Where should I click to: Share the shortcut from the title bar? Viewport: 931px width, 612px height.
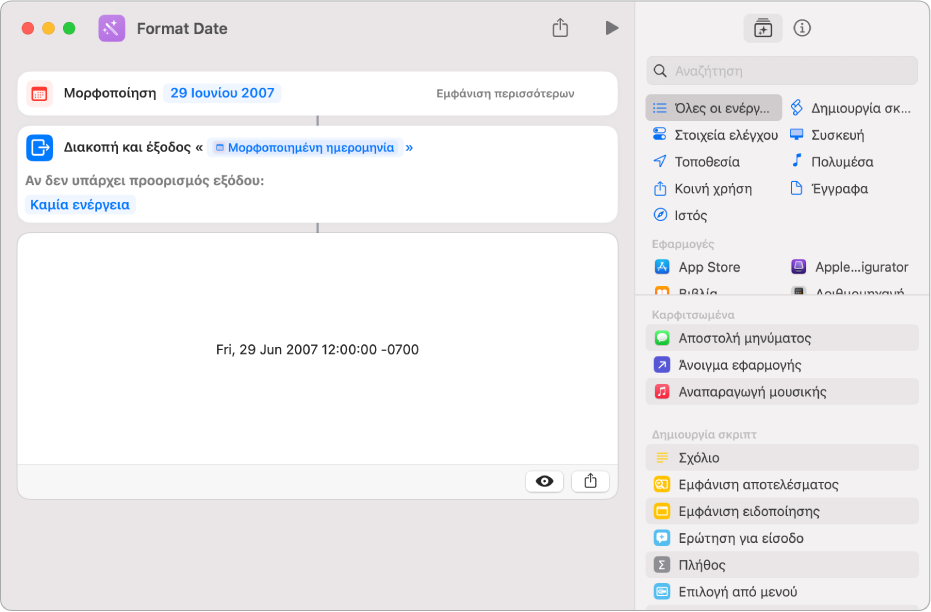pos(560,28)
